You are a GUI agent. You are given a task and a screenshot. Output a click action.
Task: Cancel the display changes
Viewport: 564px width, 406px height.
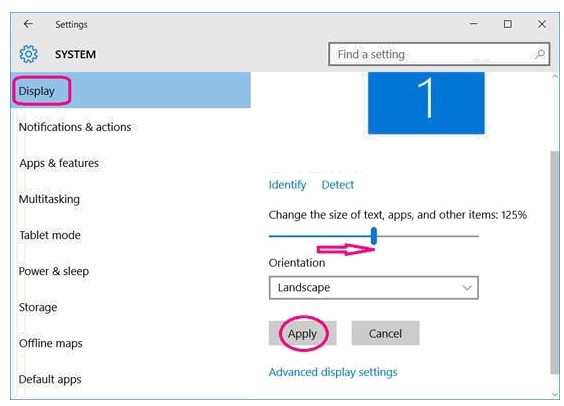point(385,333)
